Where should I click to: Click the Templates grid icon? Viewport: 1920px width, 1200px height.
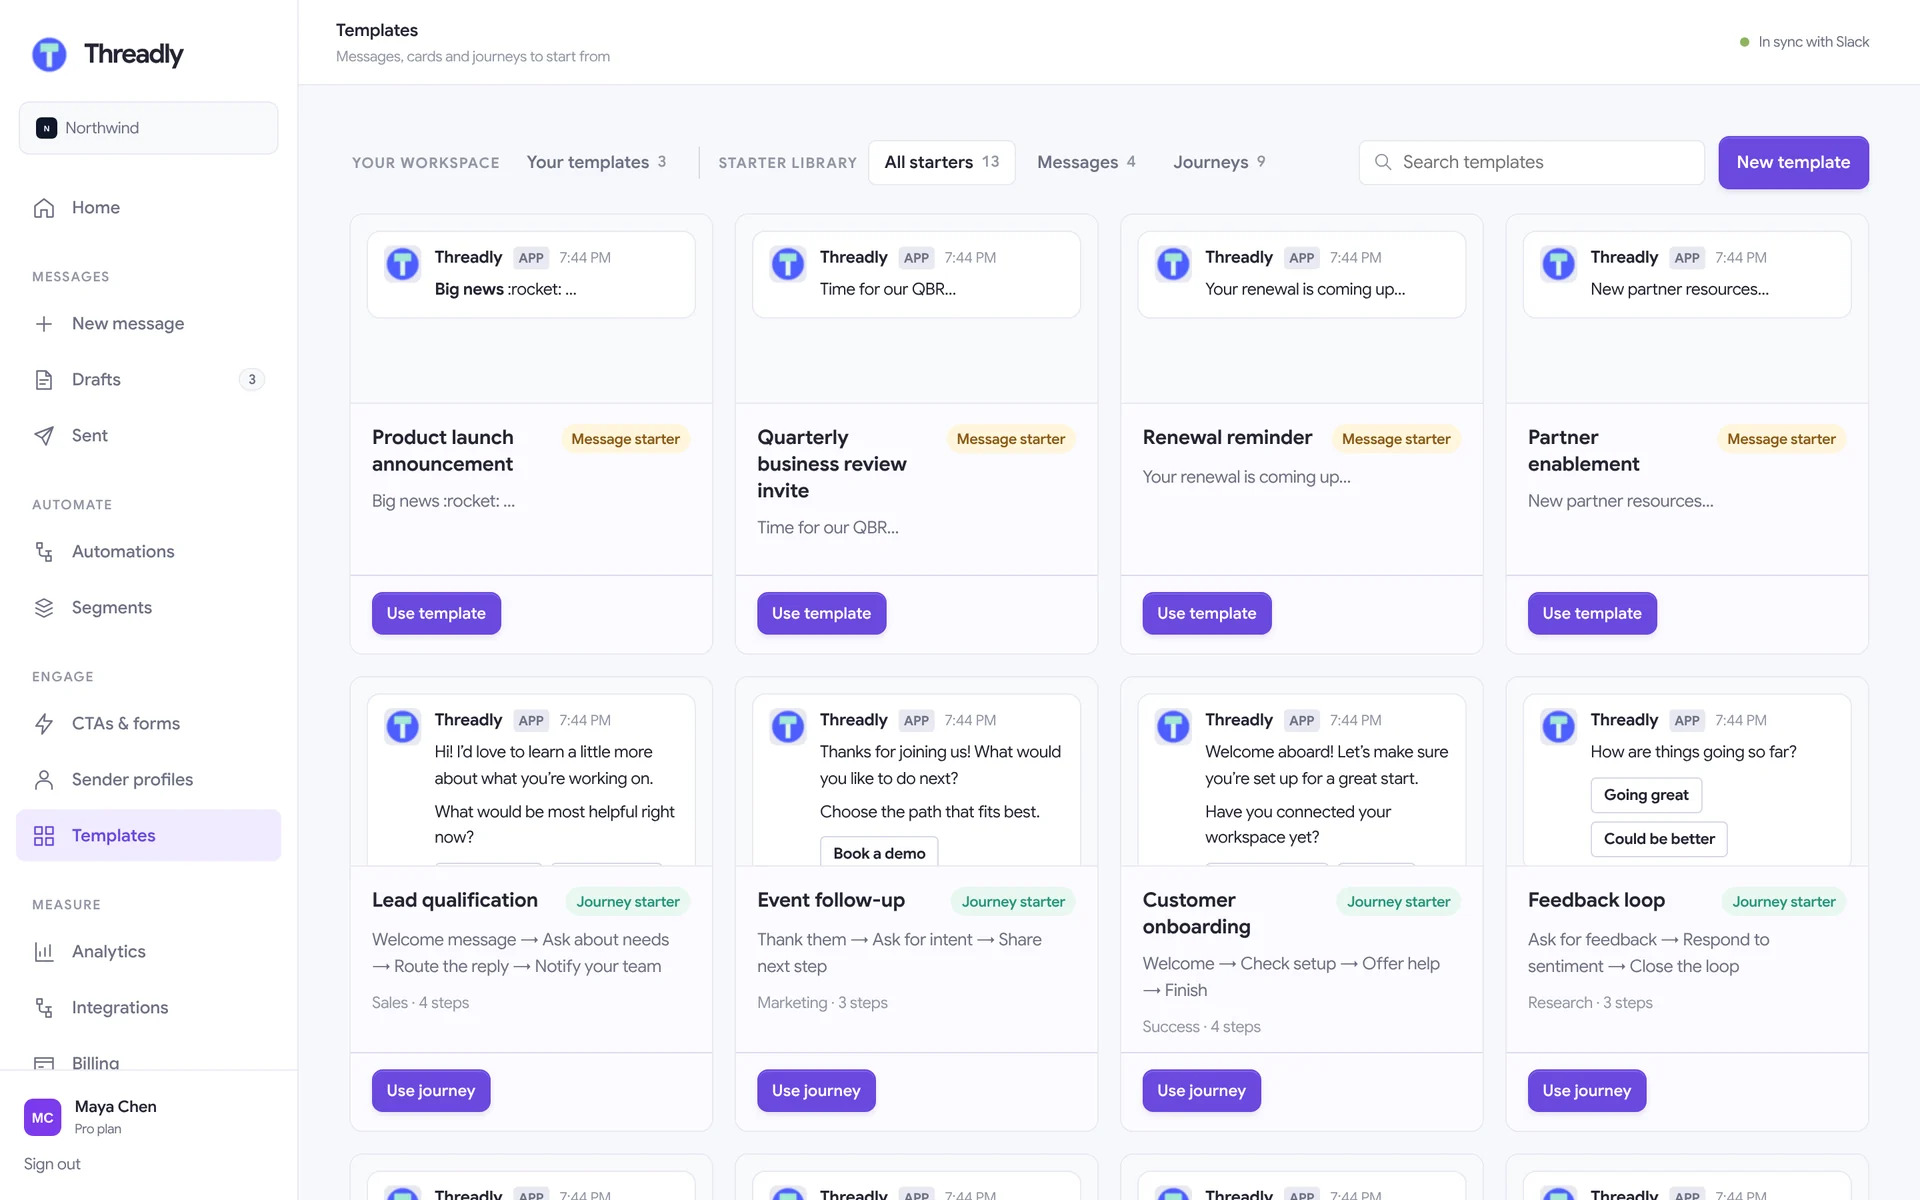[x=44, y=836]
